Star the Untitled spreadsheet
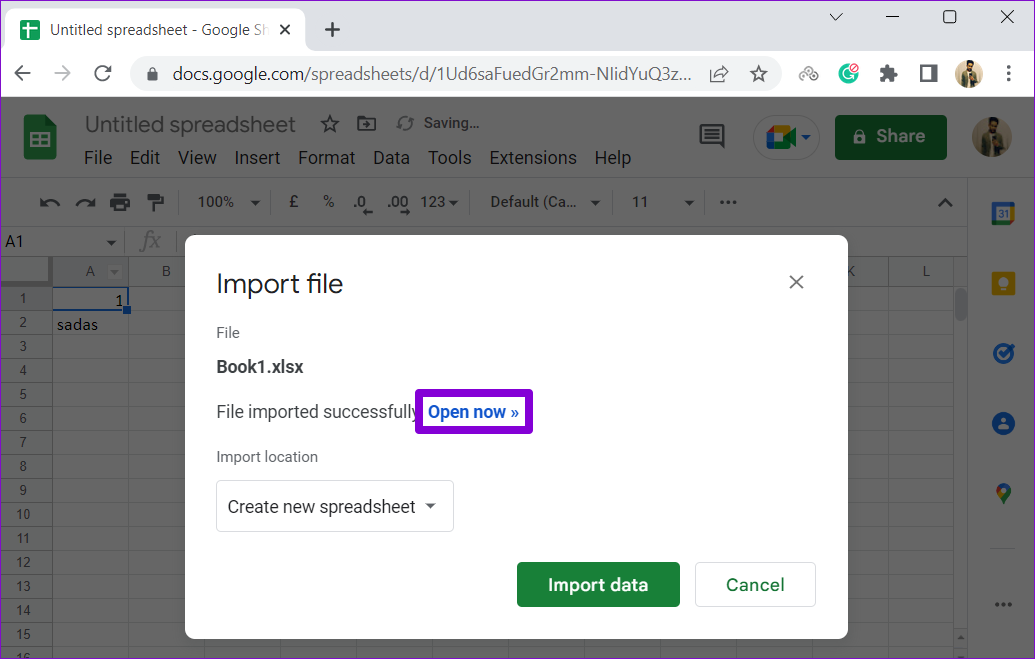Viewport: 1035px width, 659px height. (x=329, y=123)
